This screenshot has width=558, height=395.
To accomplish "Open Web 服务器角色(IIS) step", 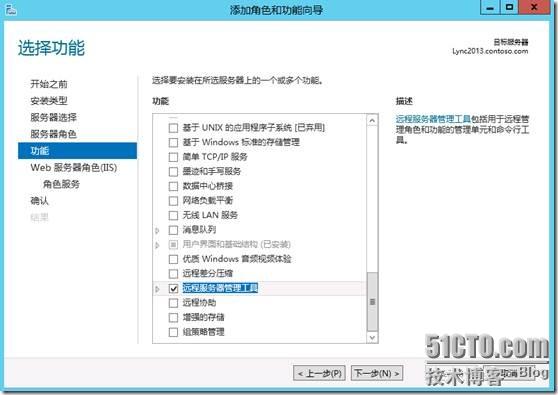I will [x=74, y=168].
